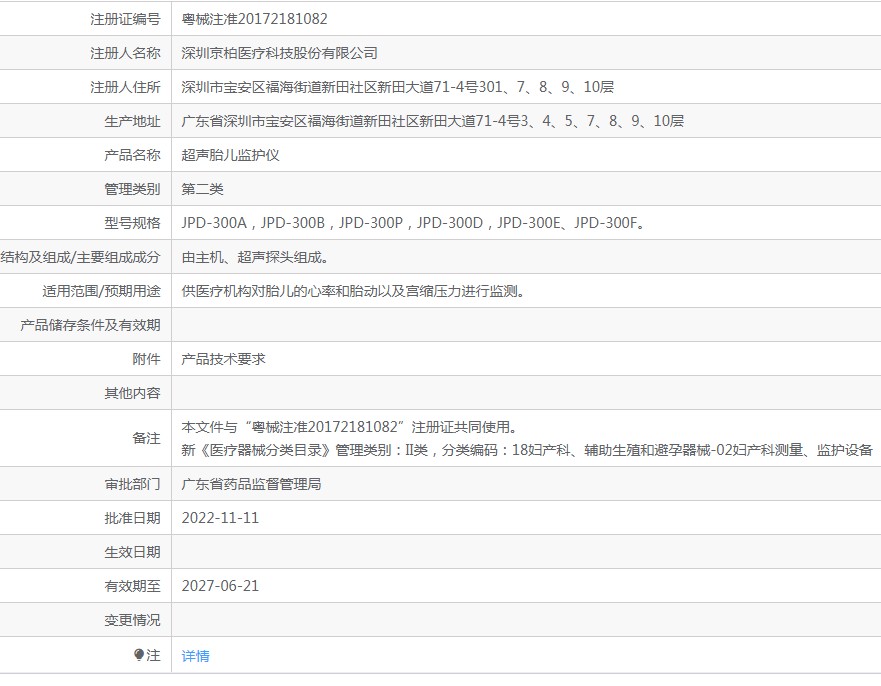The height and width of the screenshot is (686, 881).
Task: Click approving department 广东省药品监督管理局
Action: pyautogui.click(x=251, y=484)
